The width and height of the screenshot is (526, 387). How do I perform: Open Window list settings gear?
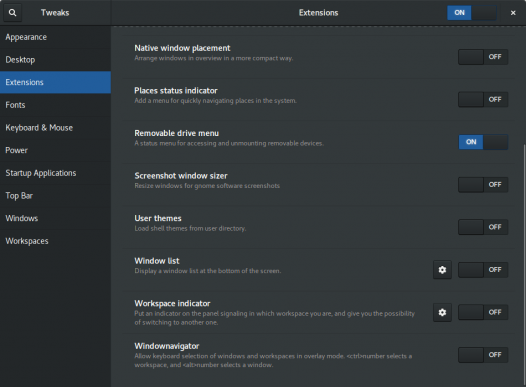(x=442, y=270)
